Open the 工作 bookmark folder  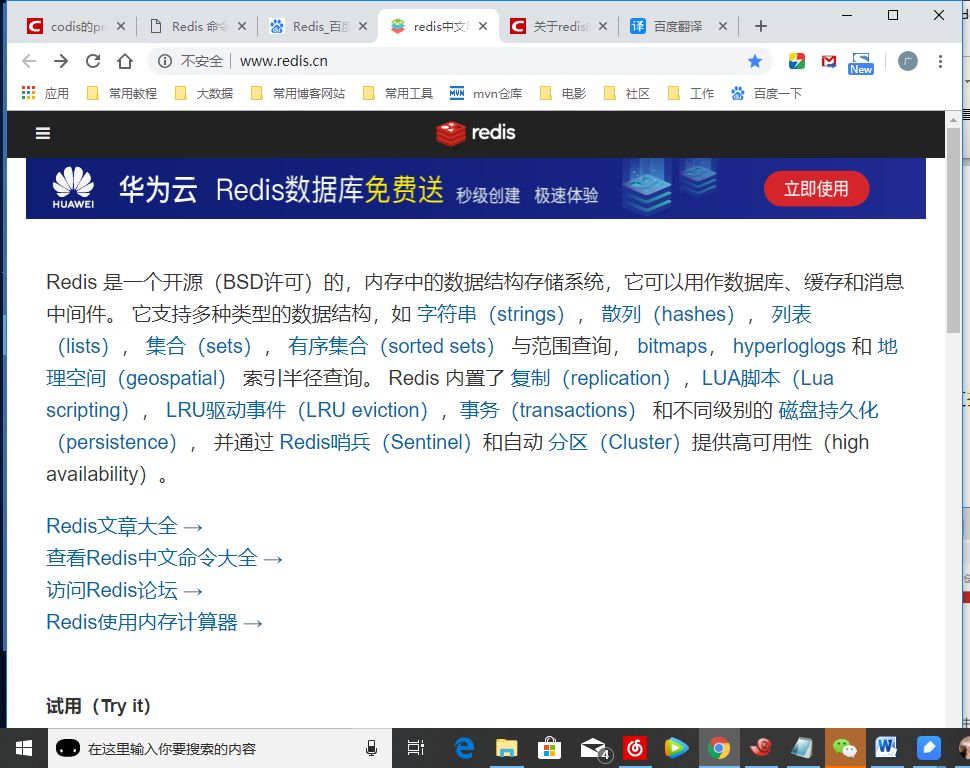[691, 93]
